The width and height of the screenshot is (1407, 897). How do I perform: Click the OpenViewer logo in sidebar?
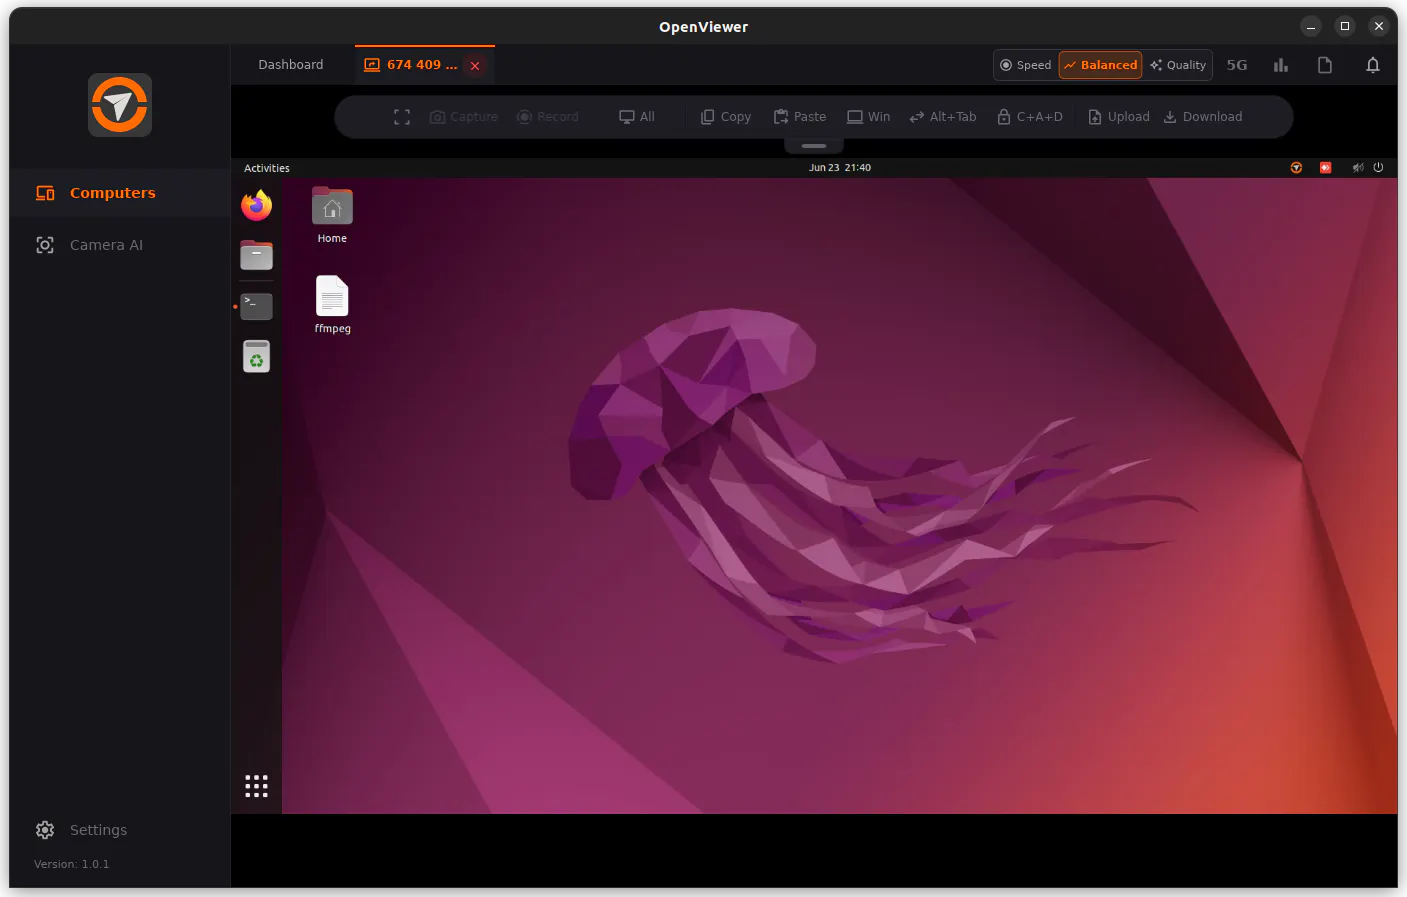pyautogui.click(x=120, y=105)
